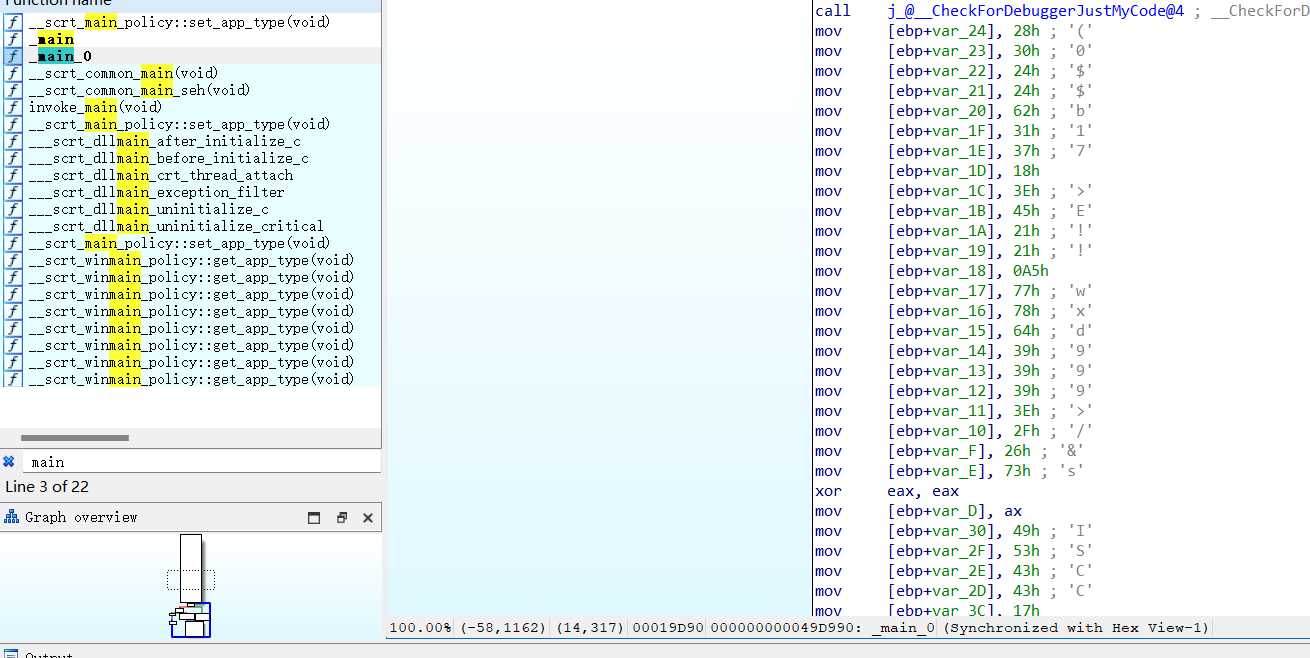Select ___scrt_dllmain_crt_thread_attach row
Viewport: 1310px width, 658px height.
pyautogui.click(x=191, y=175)
